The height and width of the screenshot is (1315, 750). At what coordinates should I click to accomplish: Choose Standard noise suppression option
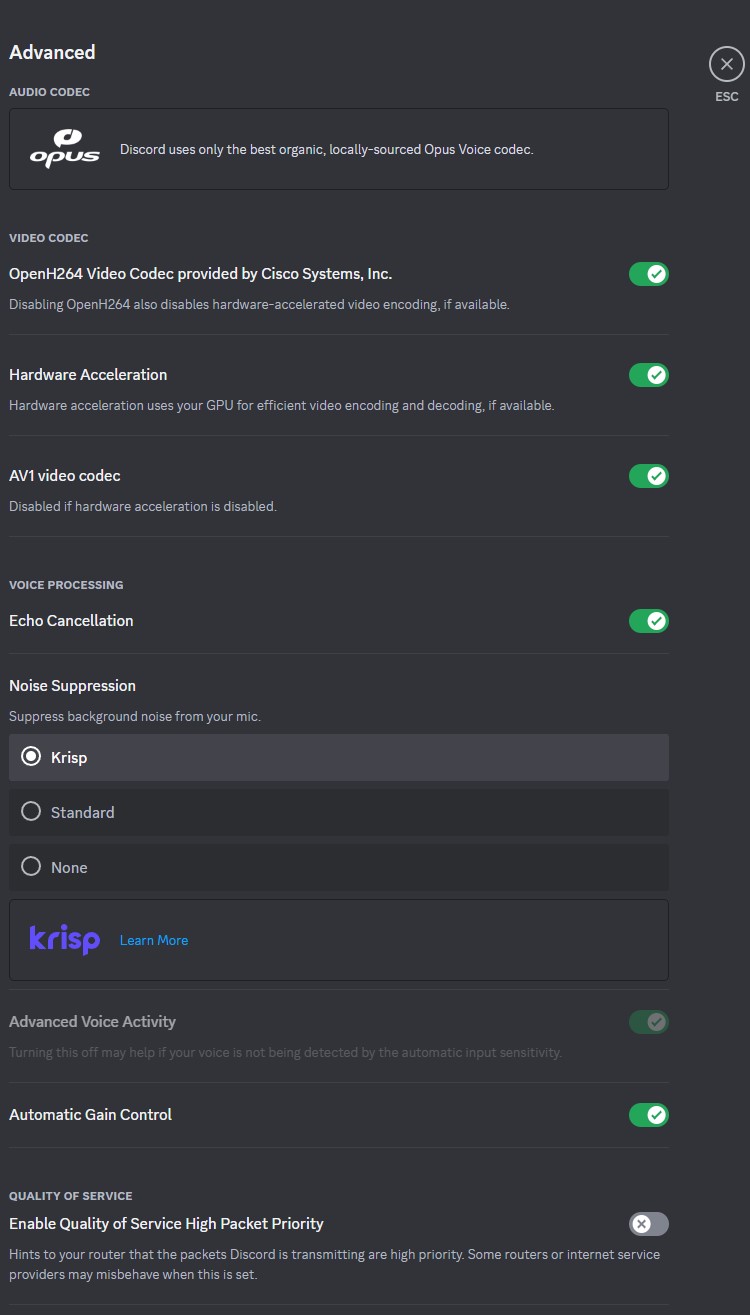(339, 812)
